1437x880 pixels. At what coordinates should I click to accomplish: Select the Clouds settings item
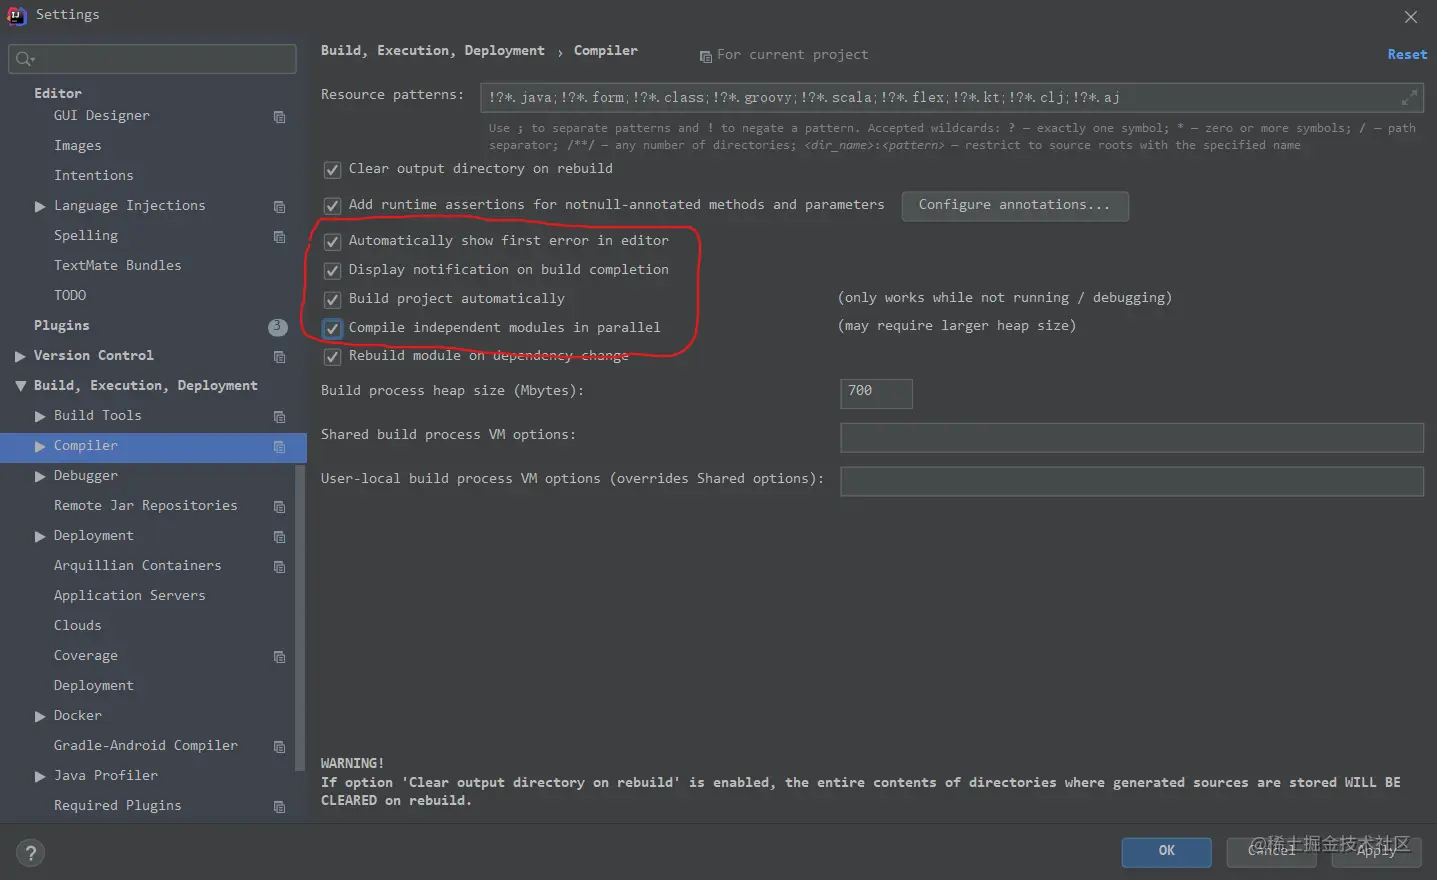click(x=77, y=626)
